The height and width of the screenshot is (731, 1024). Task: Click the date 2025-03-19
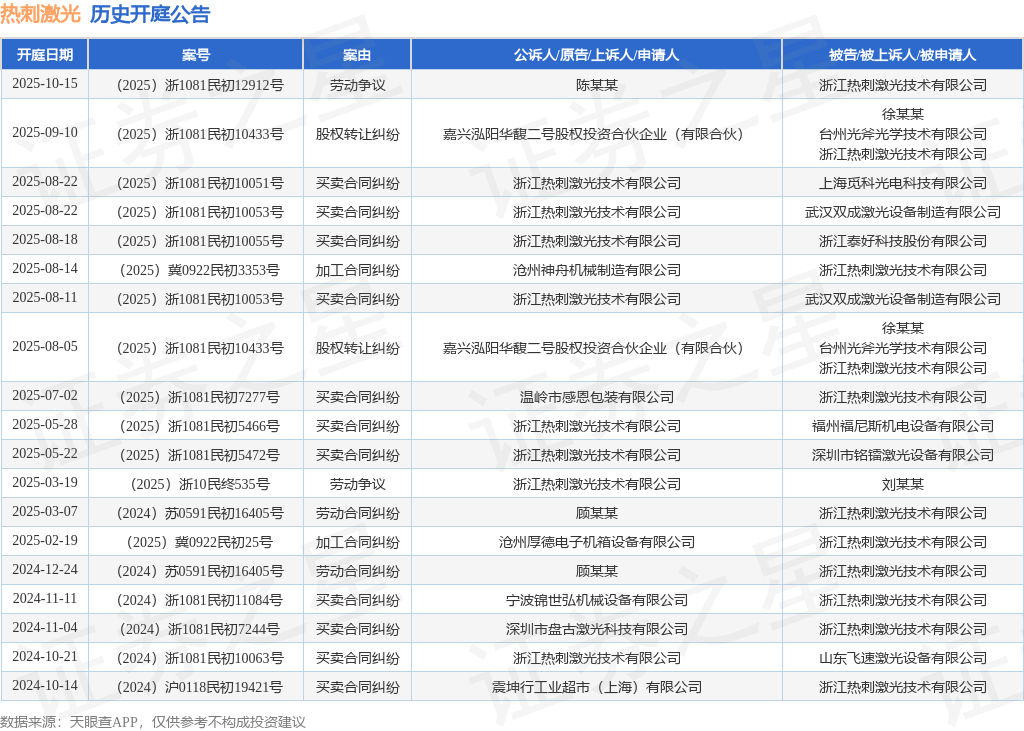pos(44,483)
